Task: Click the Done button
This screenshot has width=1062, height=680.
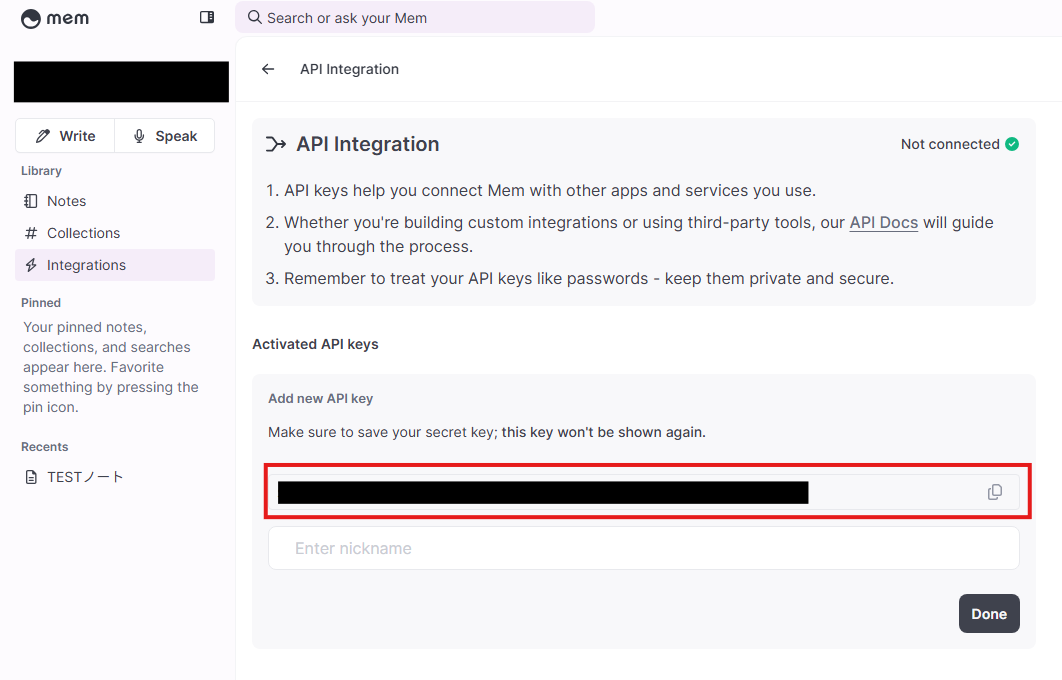Action: click(989, 614)
